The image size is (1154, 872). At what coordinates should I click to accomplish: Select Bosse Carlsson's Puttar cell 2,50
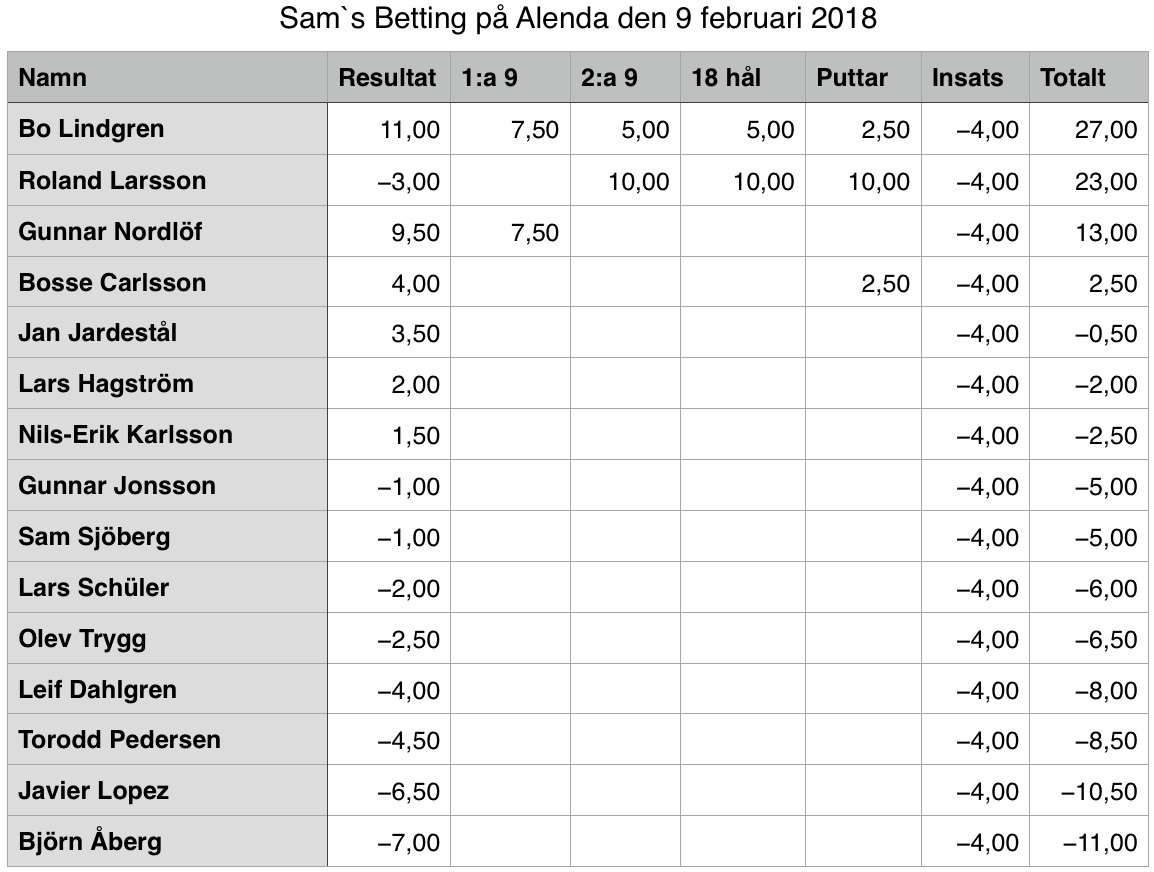pyautogui.click(x=863, y=283)
